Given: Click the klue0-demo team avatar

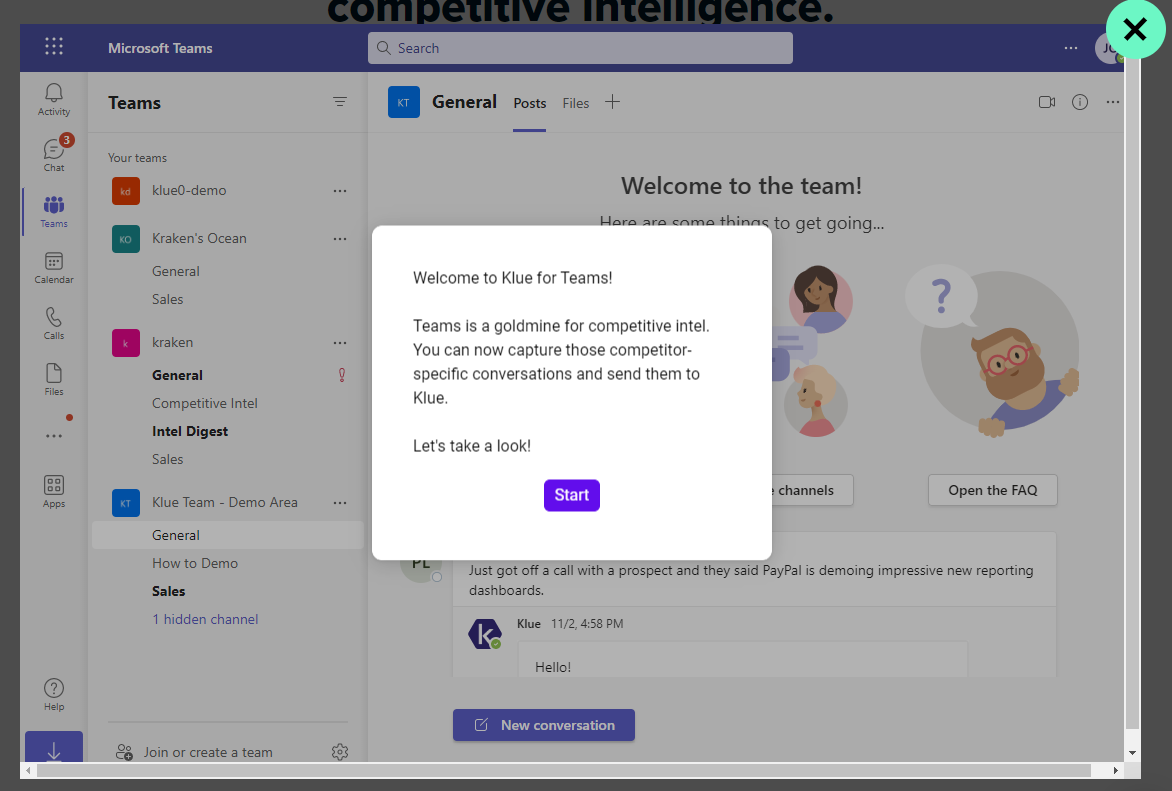Looking at the screenshot, I should pyautogui.click(x=126, y=191).
